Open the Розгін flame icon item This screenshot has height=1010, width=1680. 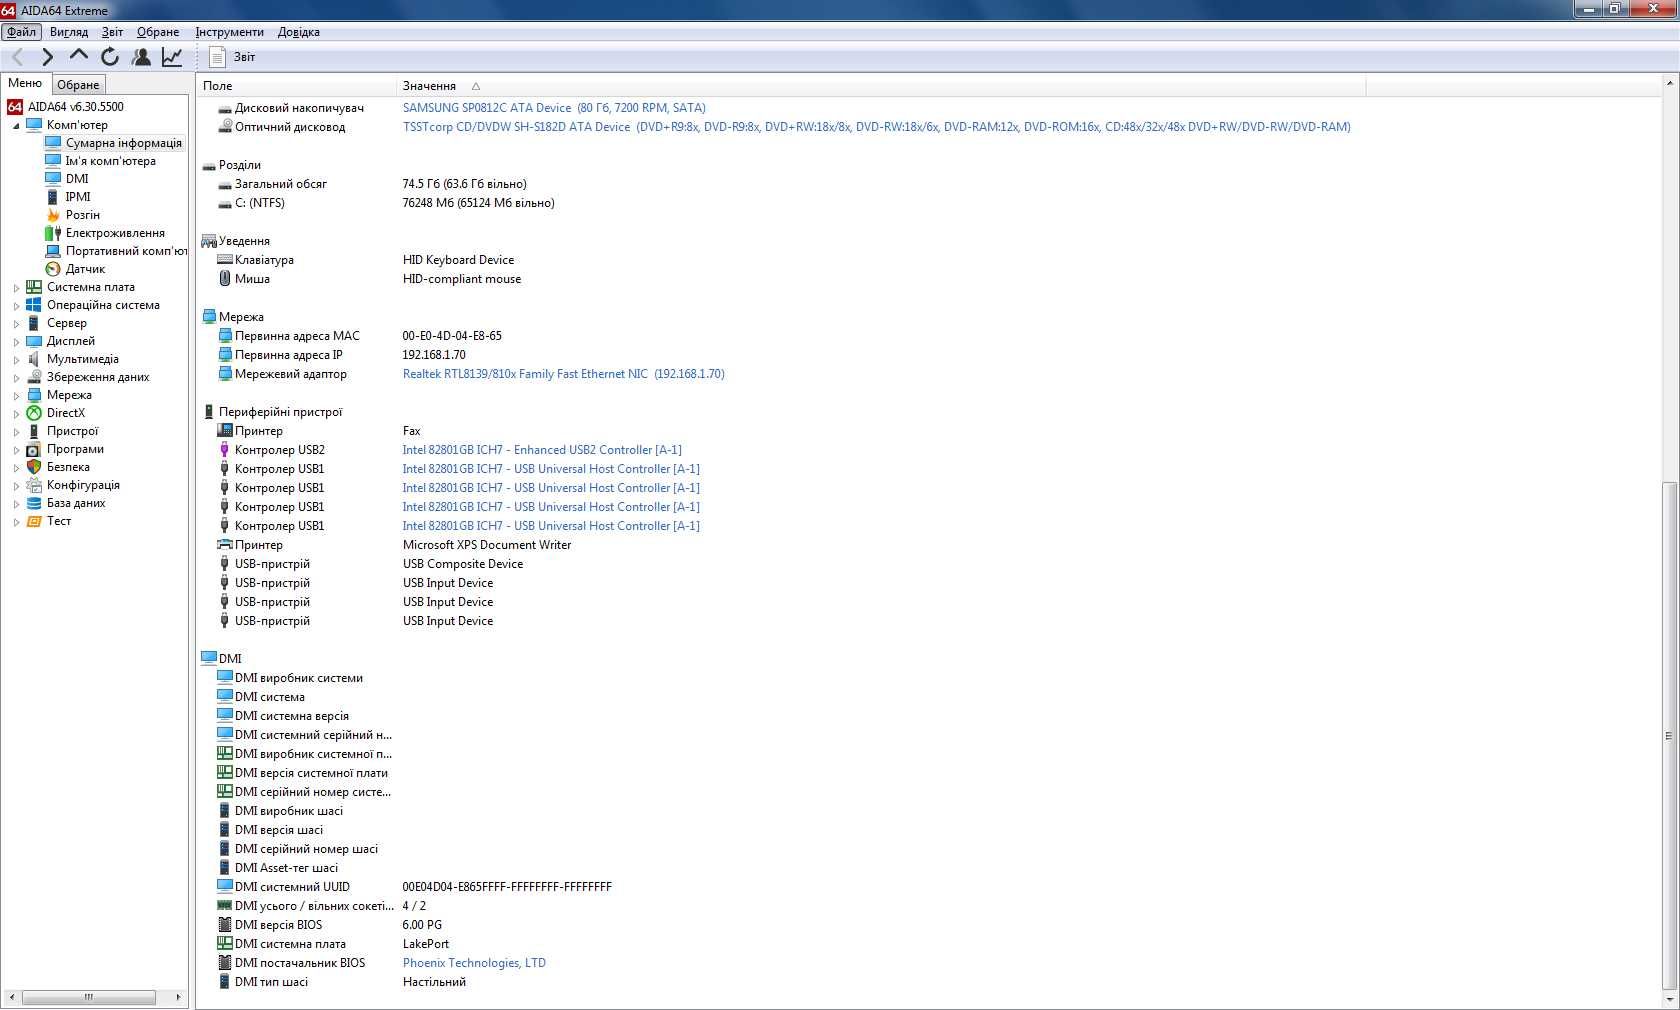(x=53, y=215)
